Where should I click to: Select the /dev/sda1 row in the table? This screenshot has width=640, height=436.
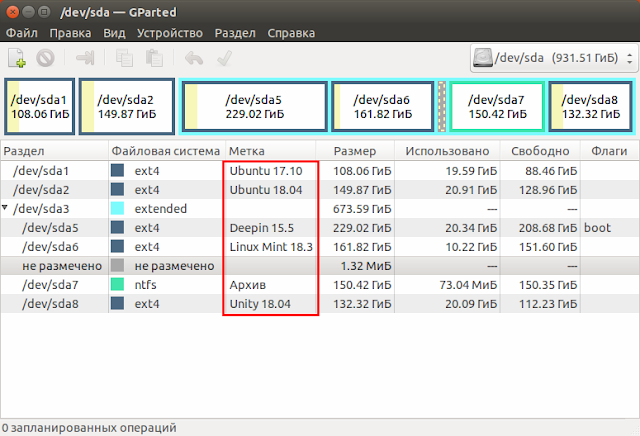(x=320, y=171)
